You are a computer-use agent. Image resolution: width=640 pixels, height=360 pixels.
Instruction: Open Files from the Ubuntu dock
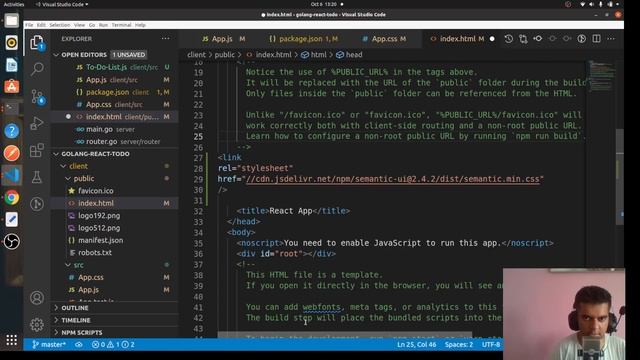click(x=11, y=20)
